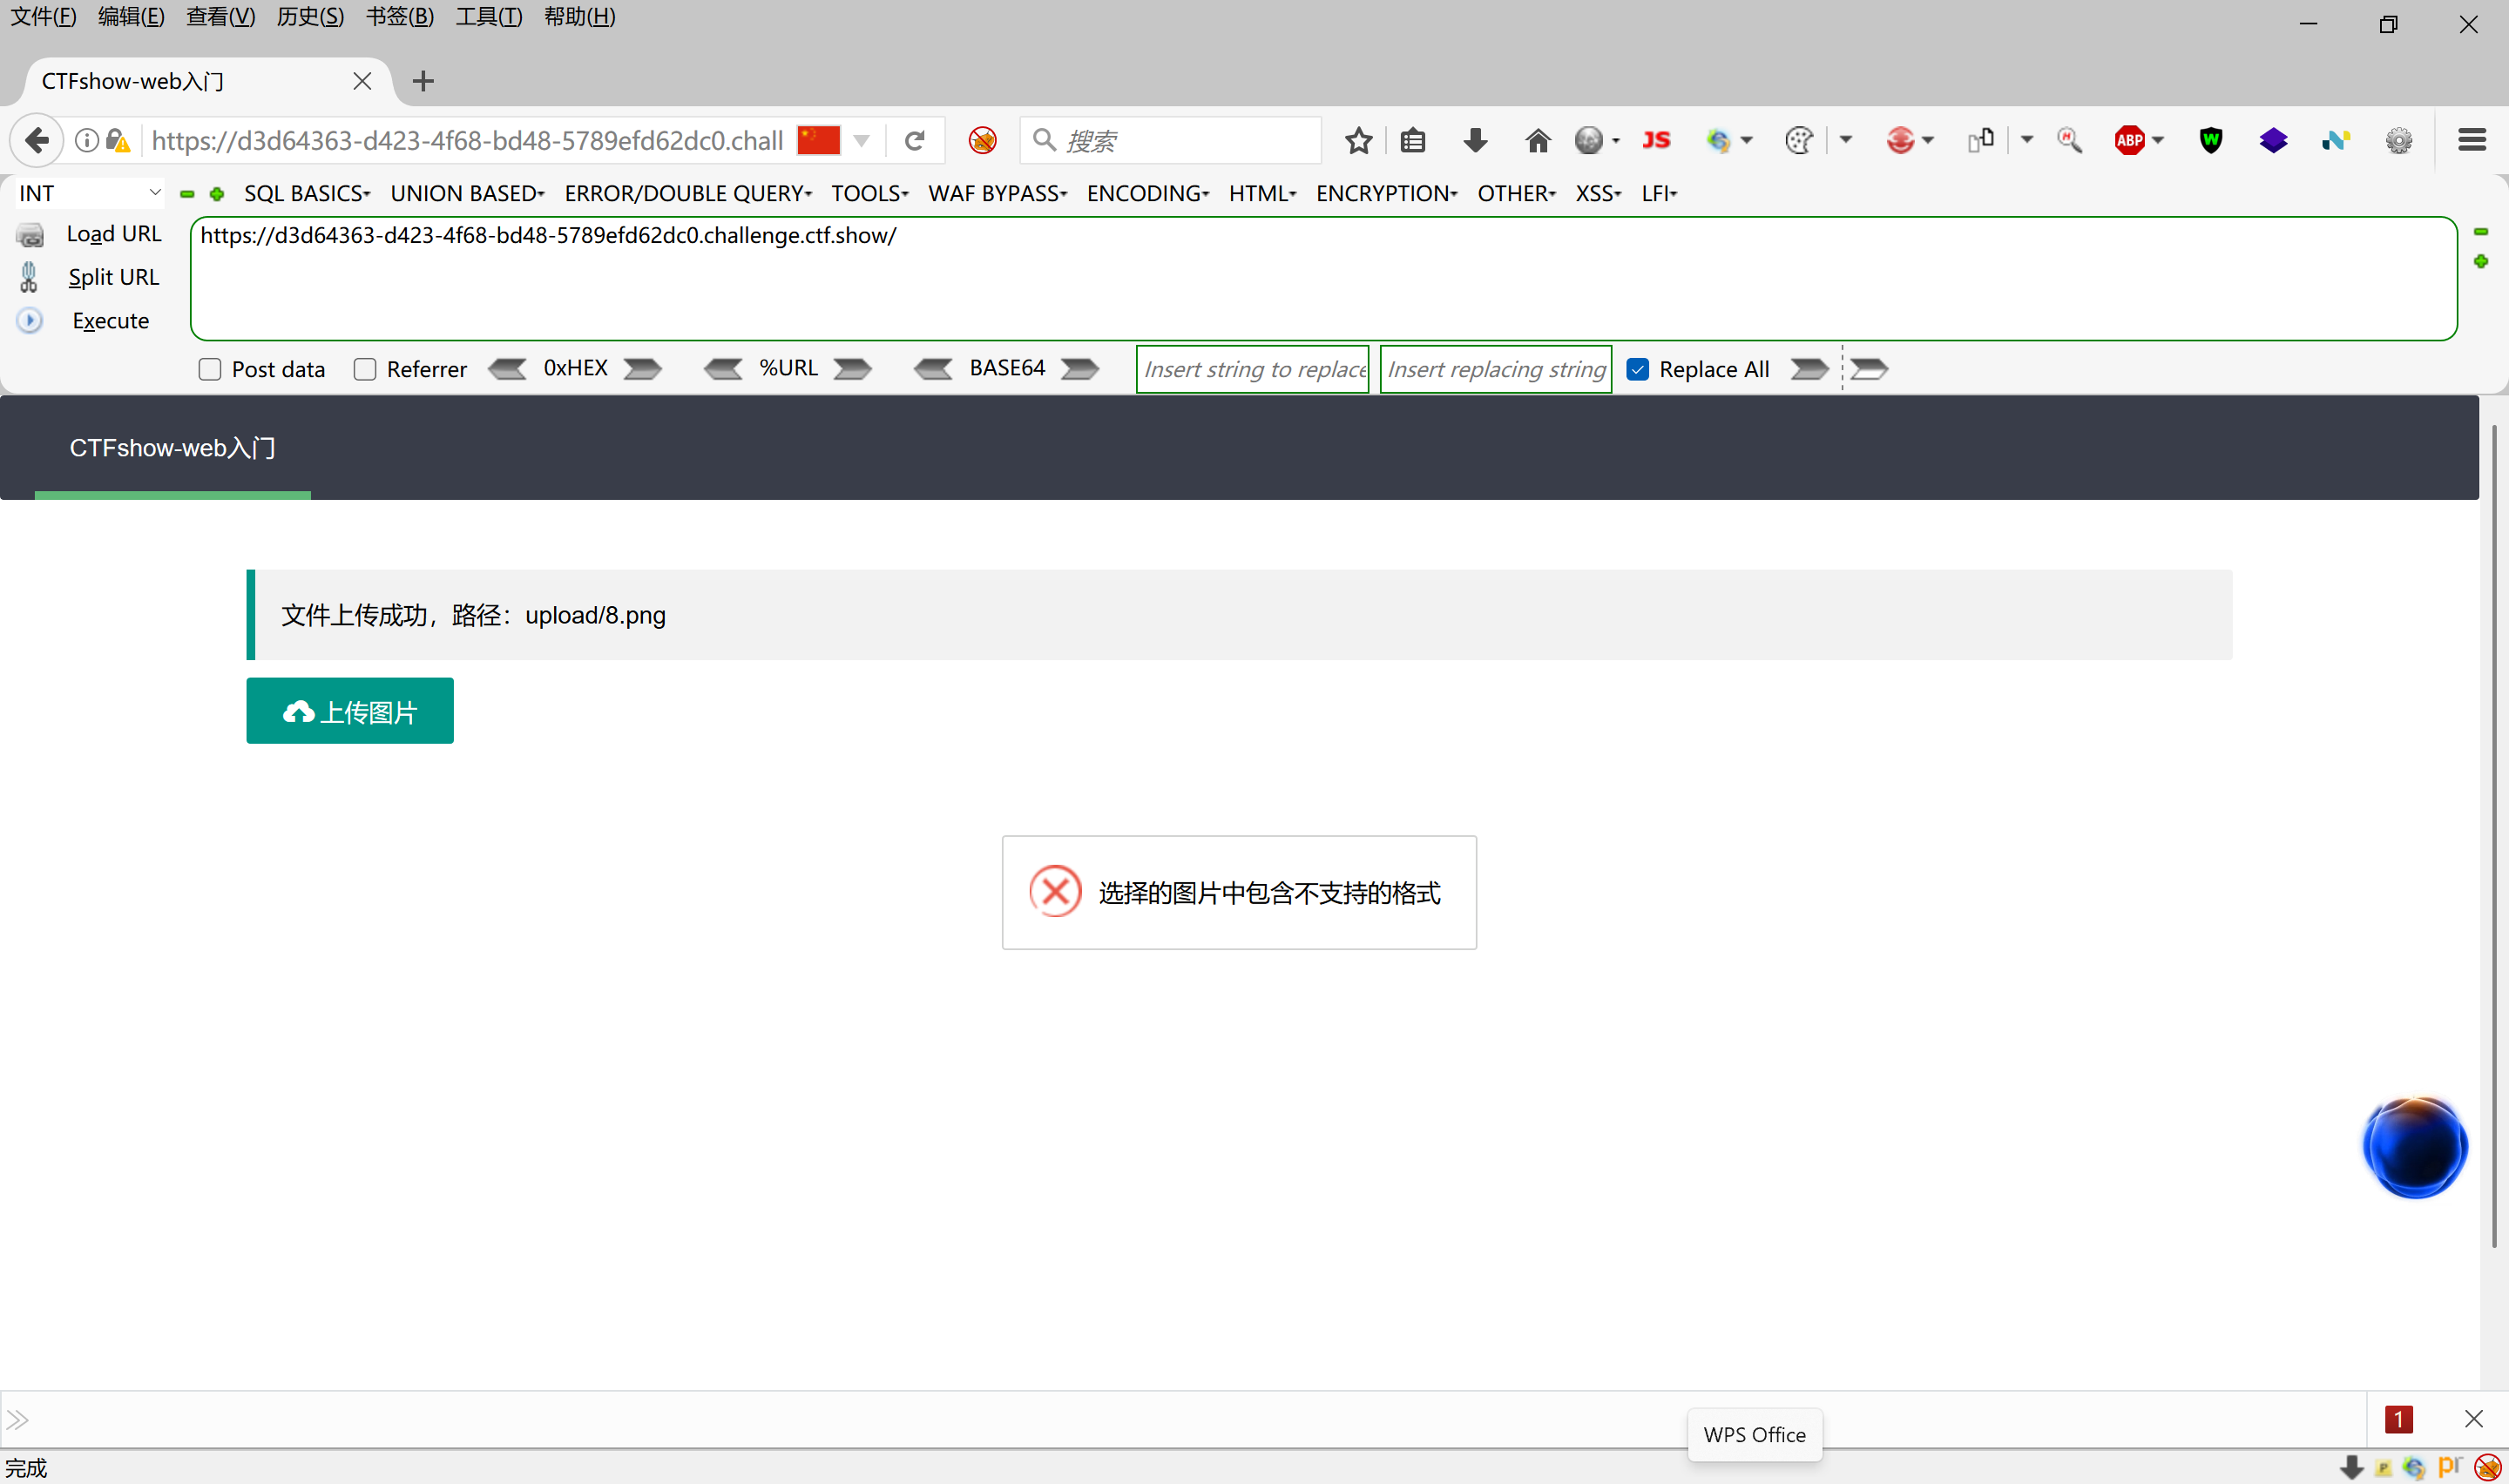Click the reload page icon
The width and height of the screenshot is (2509, 1484).
point(914,141)
